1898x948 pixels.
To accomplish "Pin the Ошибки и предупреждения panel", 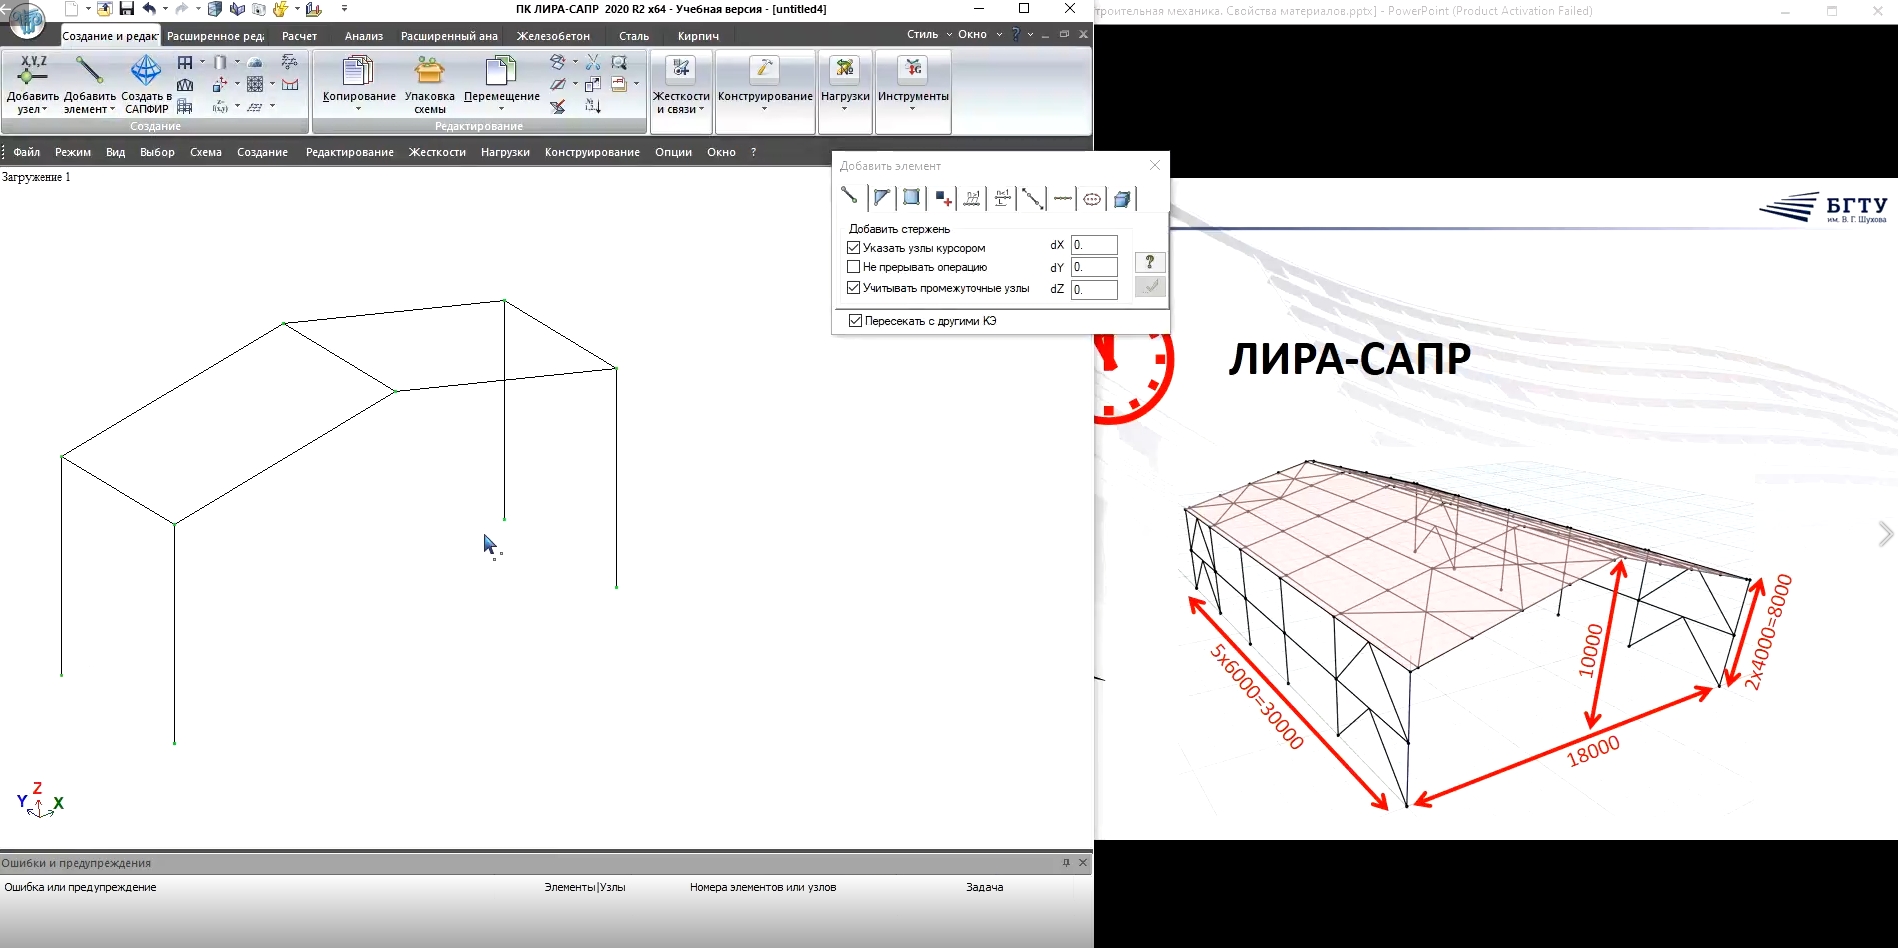I will point(1066,862).
